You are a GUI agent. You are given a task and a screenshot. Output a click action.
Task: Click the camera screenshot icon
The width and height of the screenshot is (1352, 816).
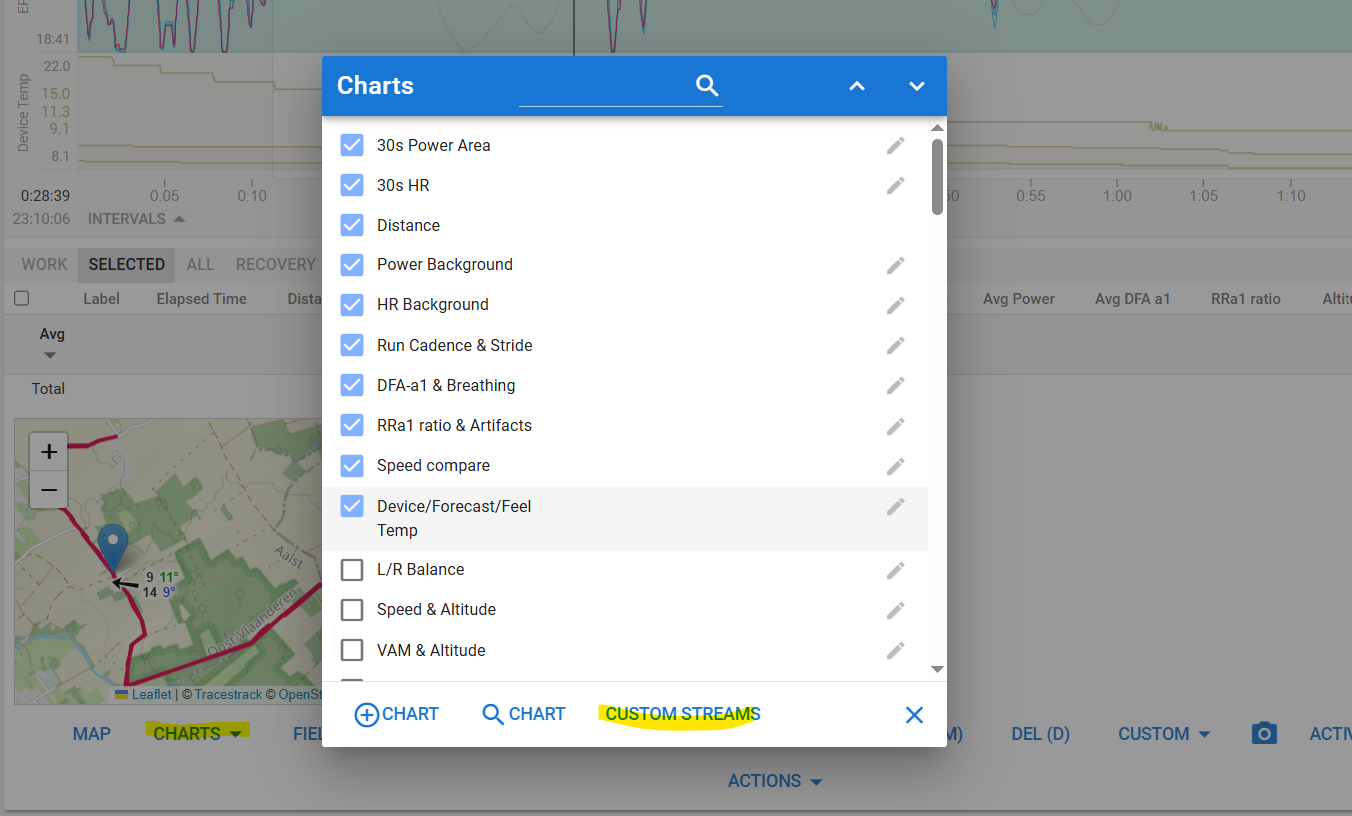[1265, 734]
